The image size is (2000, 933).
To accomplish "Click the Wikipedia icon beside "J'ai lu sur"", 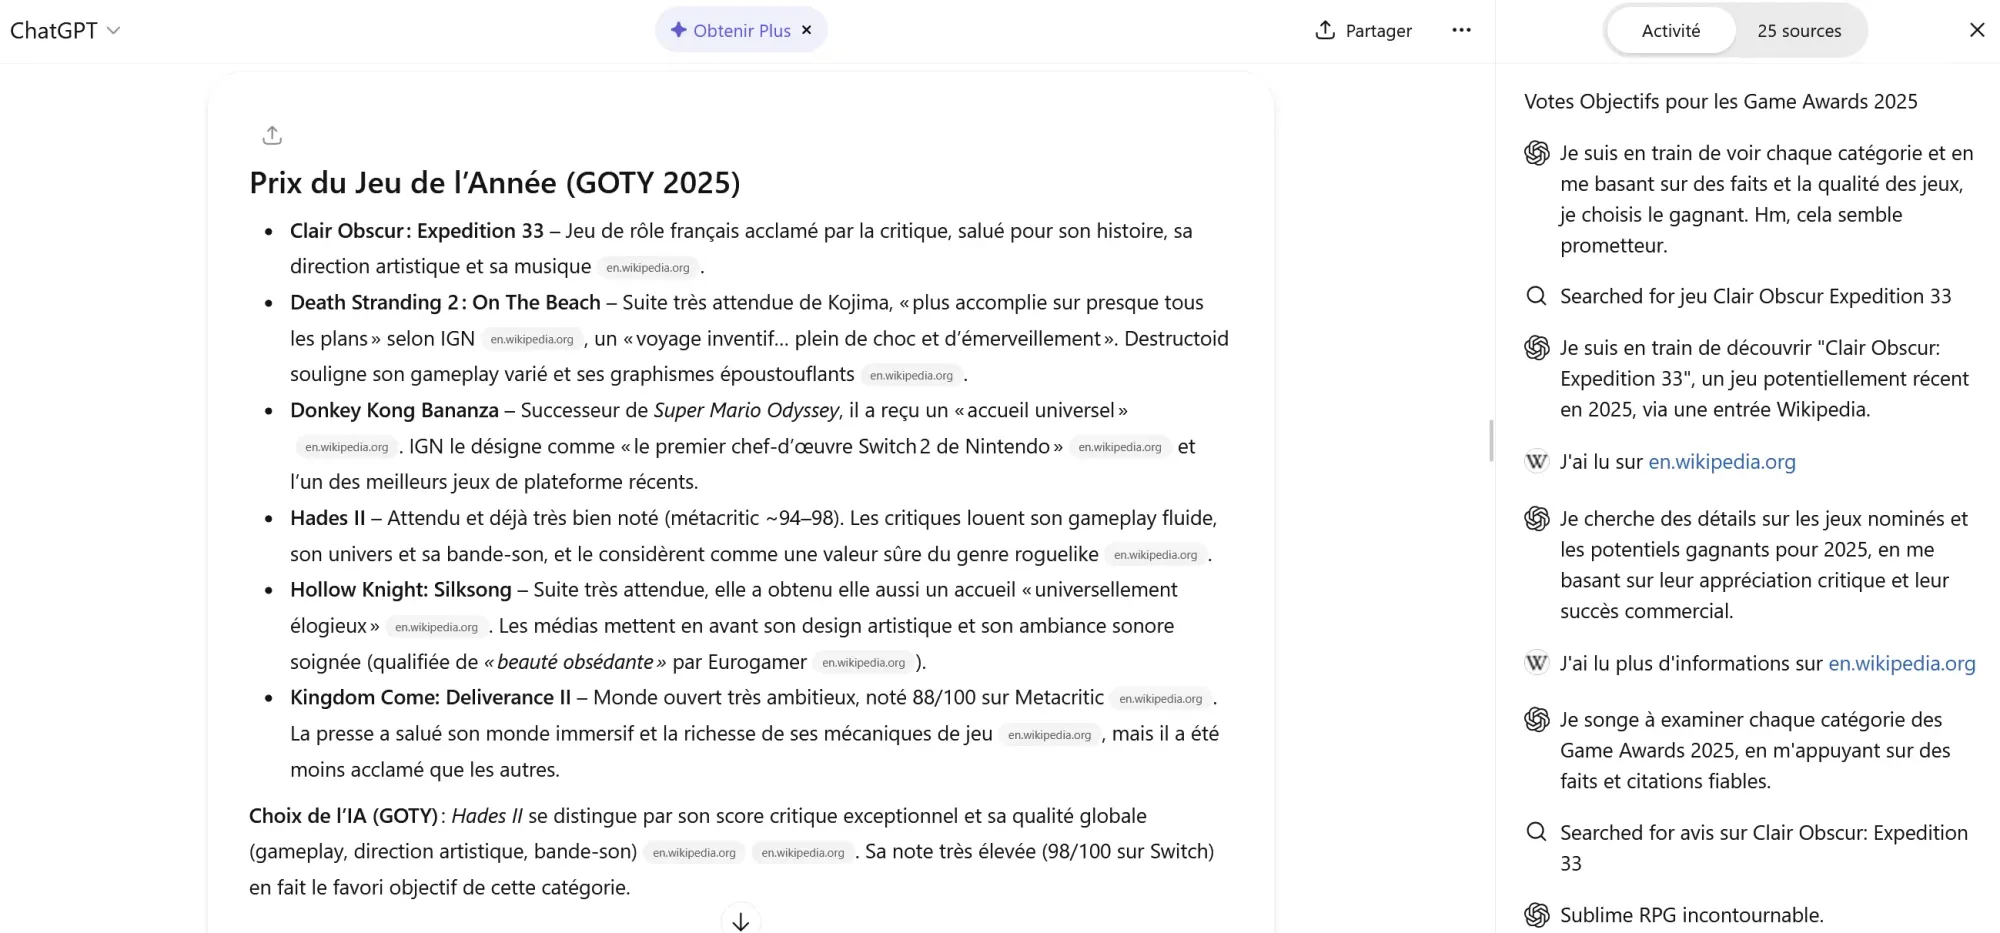I will point(1536,462).
